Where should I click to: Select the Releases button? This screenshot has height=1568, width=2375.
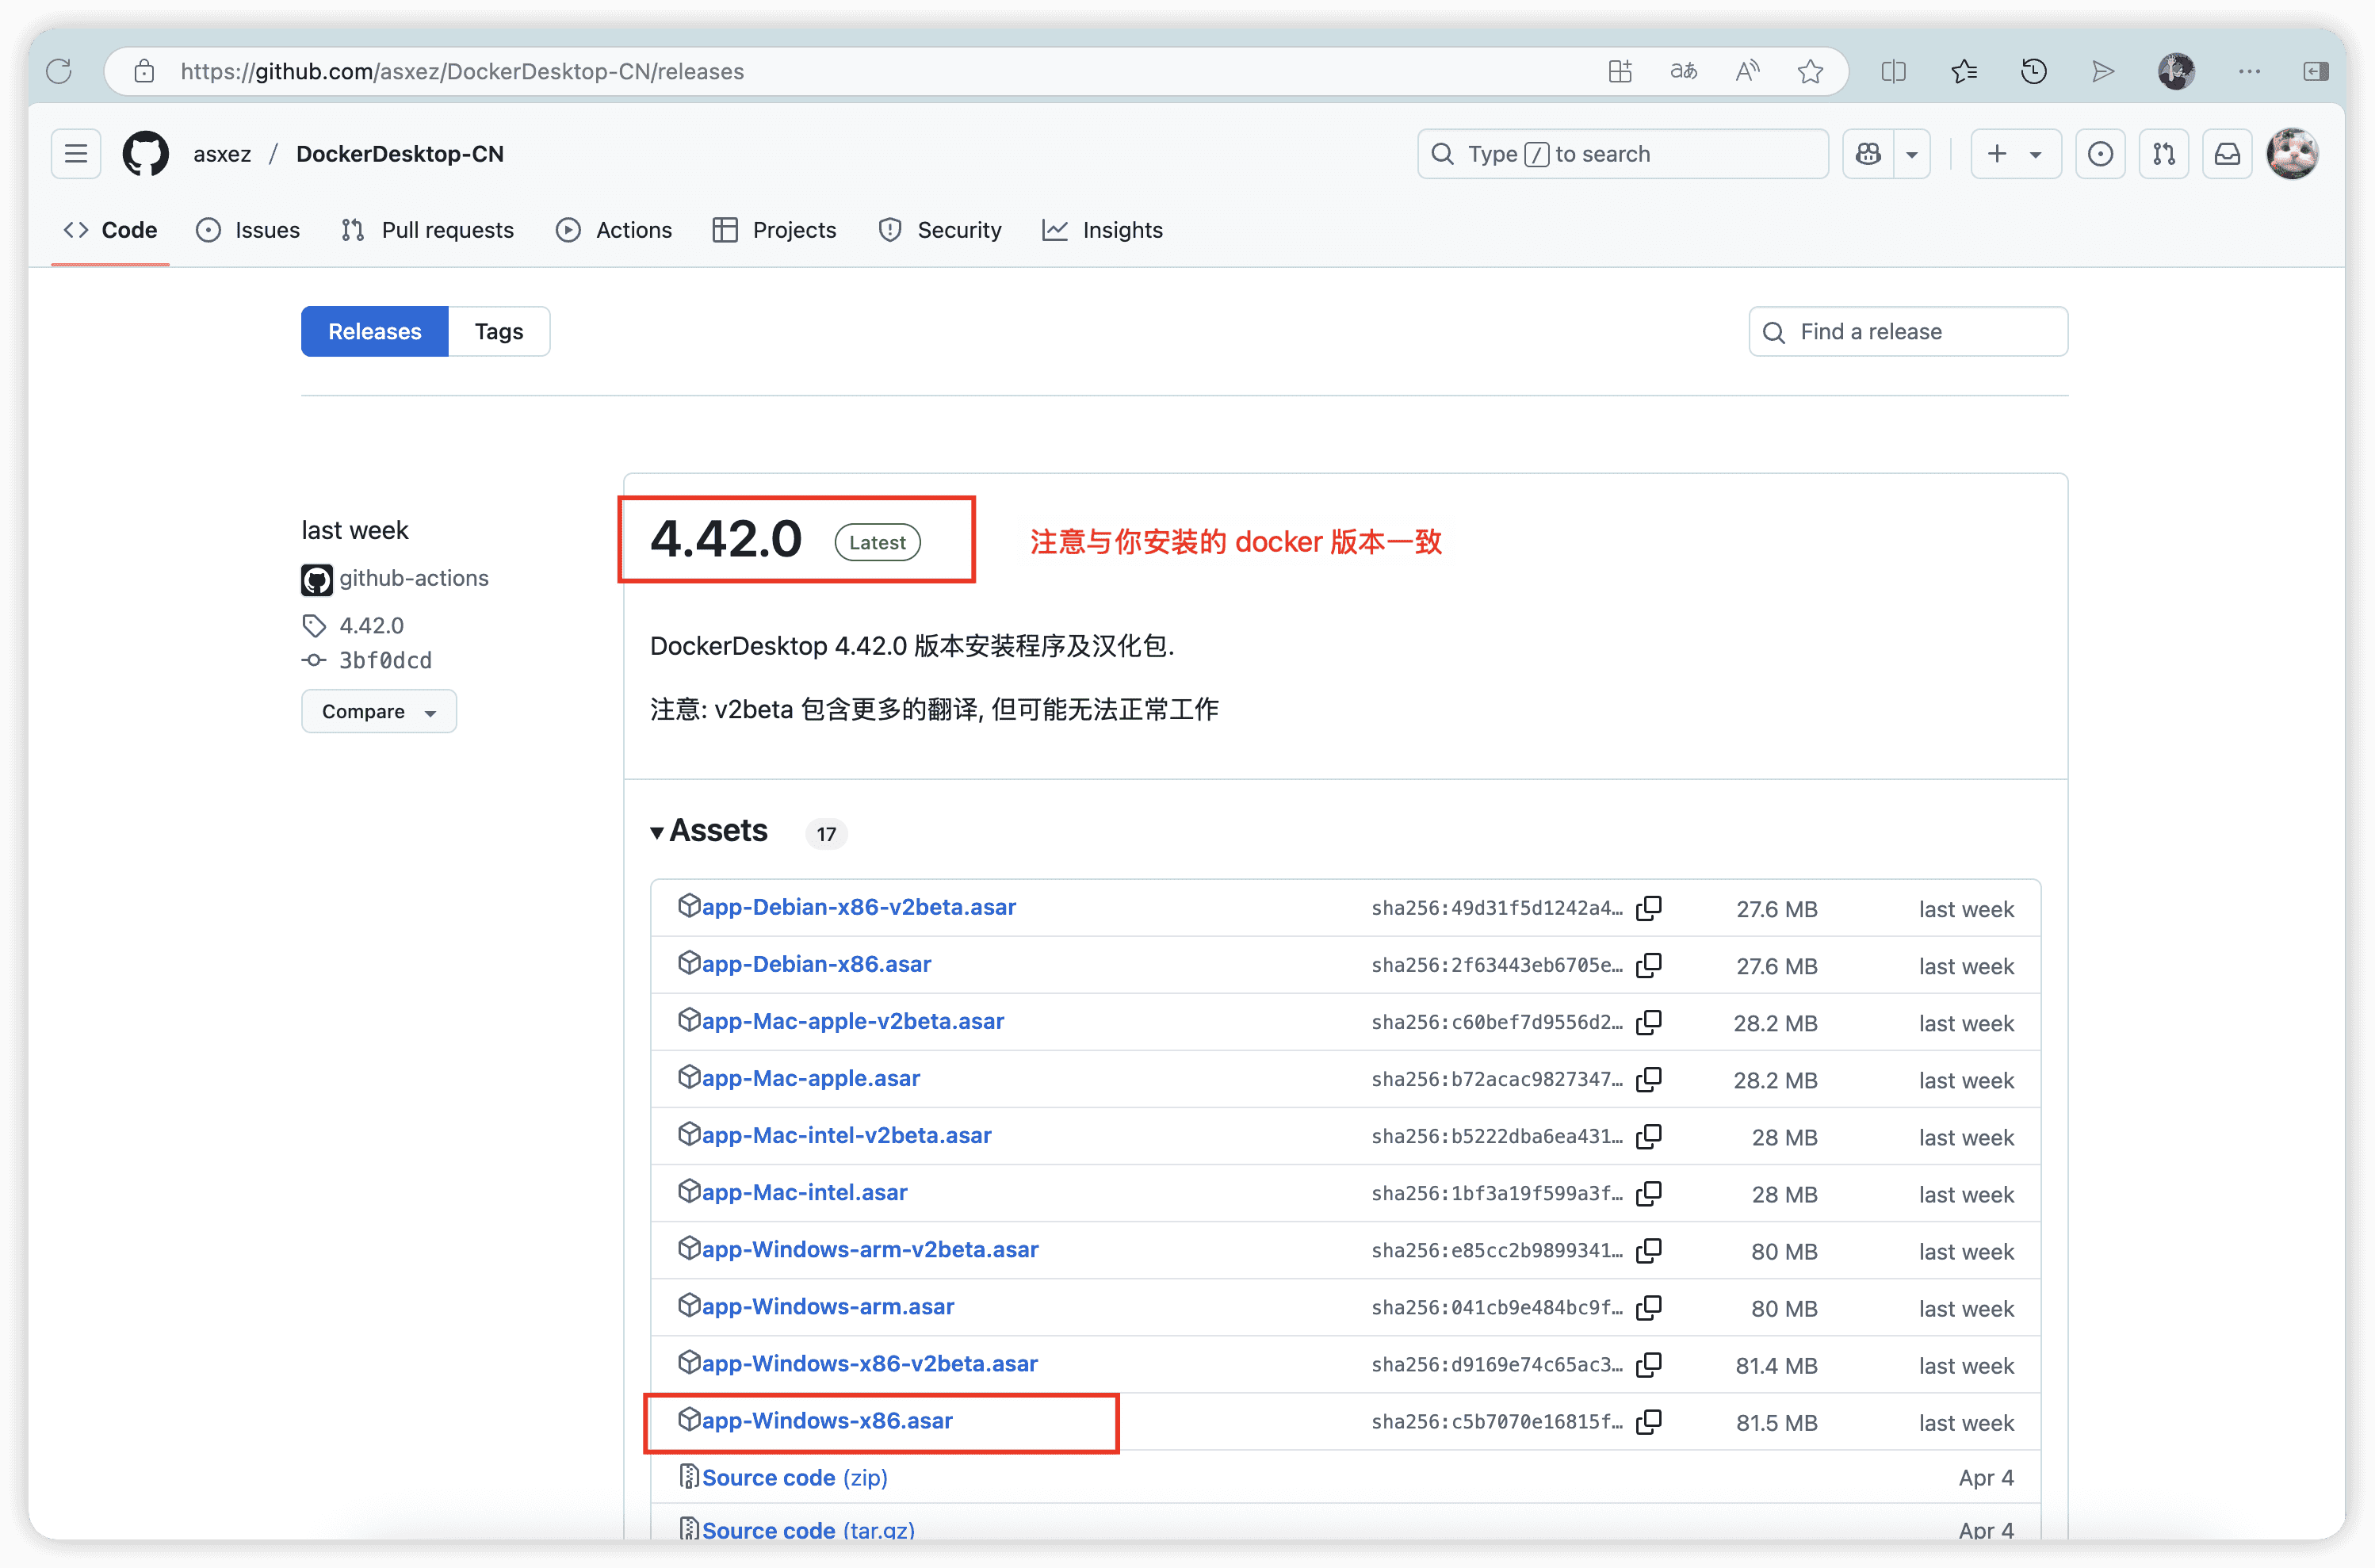click(x=375, y=331)
